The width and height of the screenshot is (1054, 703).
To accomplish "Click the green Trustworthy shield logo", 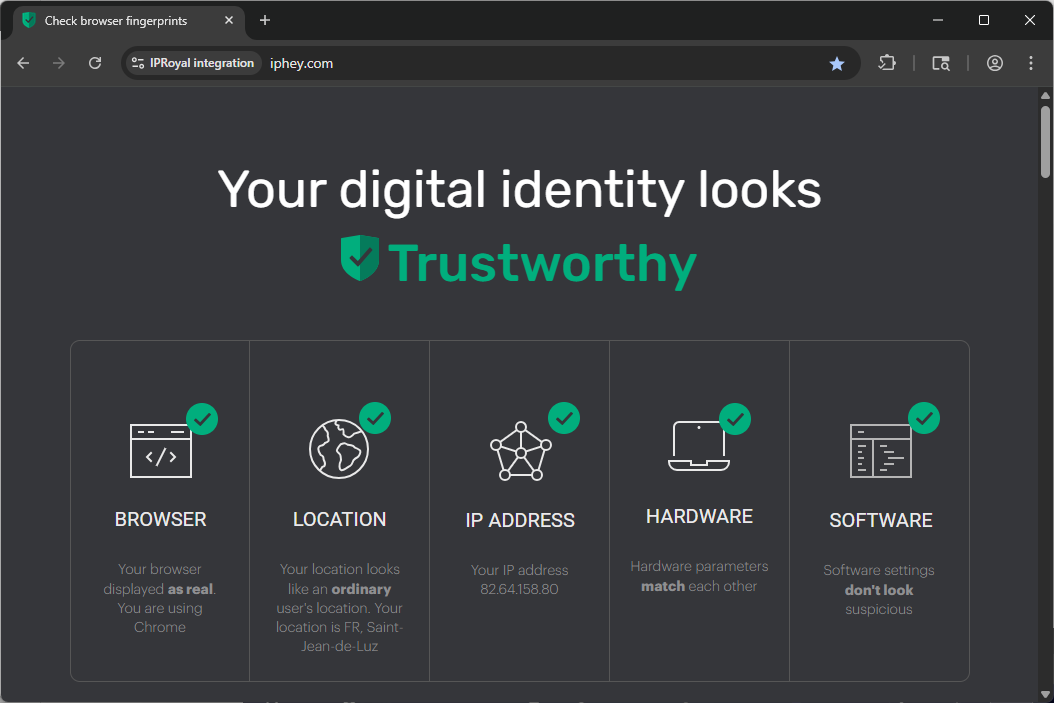I will pos(360,260).
